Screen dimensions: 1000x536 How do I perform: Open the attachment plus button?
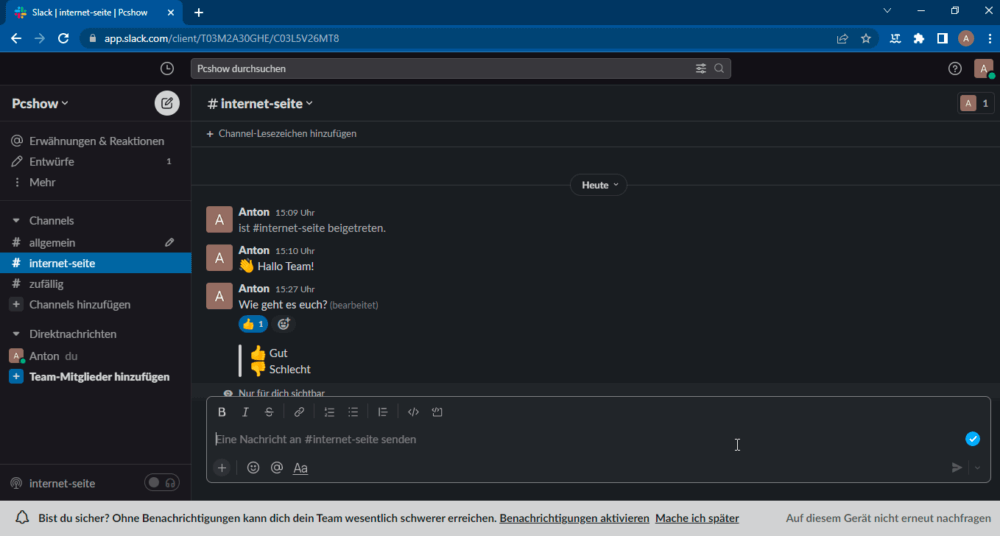click(221, 468)
